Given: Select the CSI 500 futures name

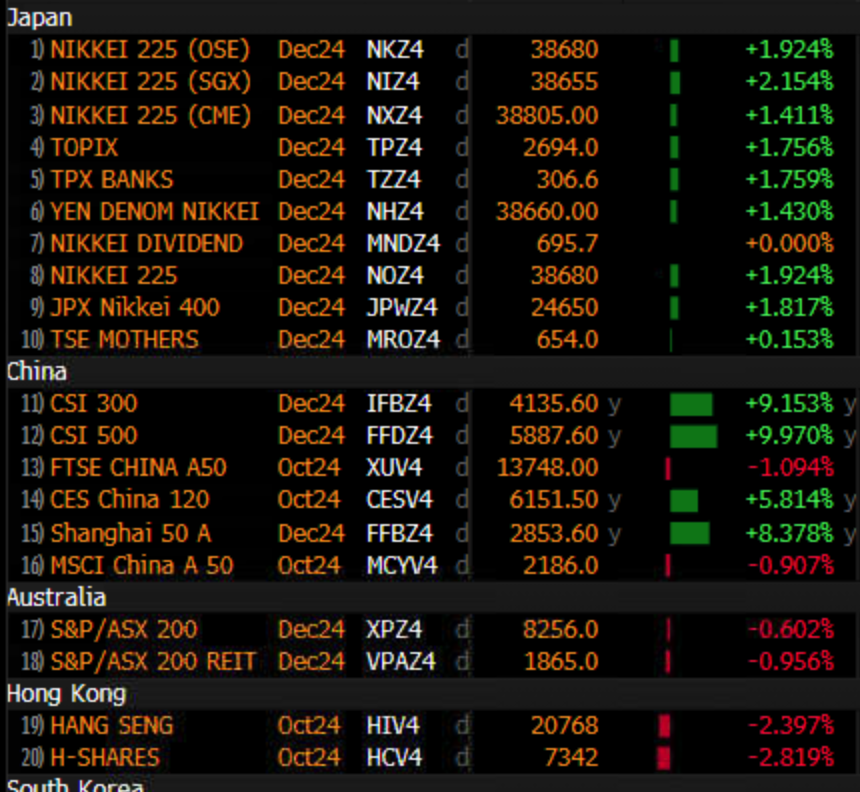Looking at the screenshot, I should pos(94,435).
